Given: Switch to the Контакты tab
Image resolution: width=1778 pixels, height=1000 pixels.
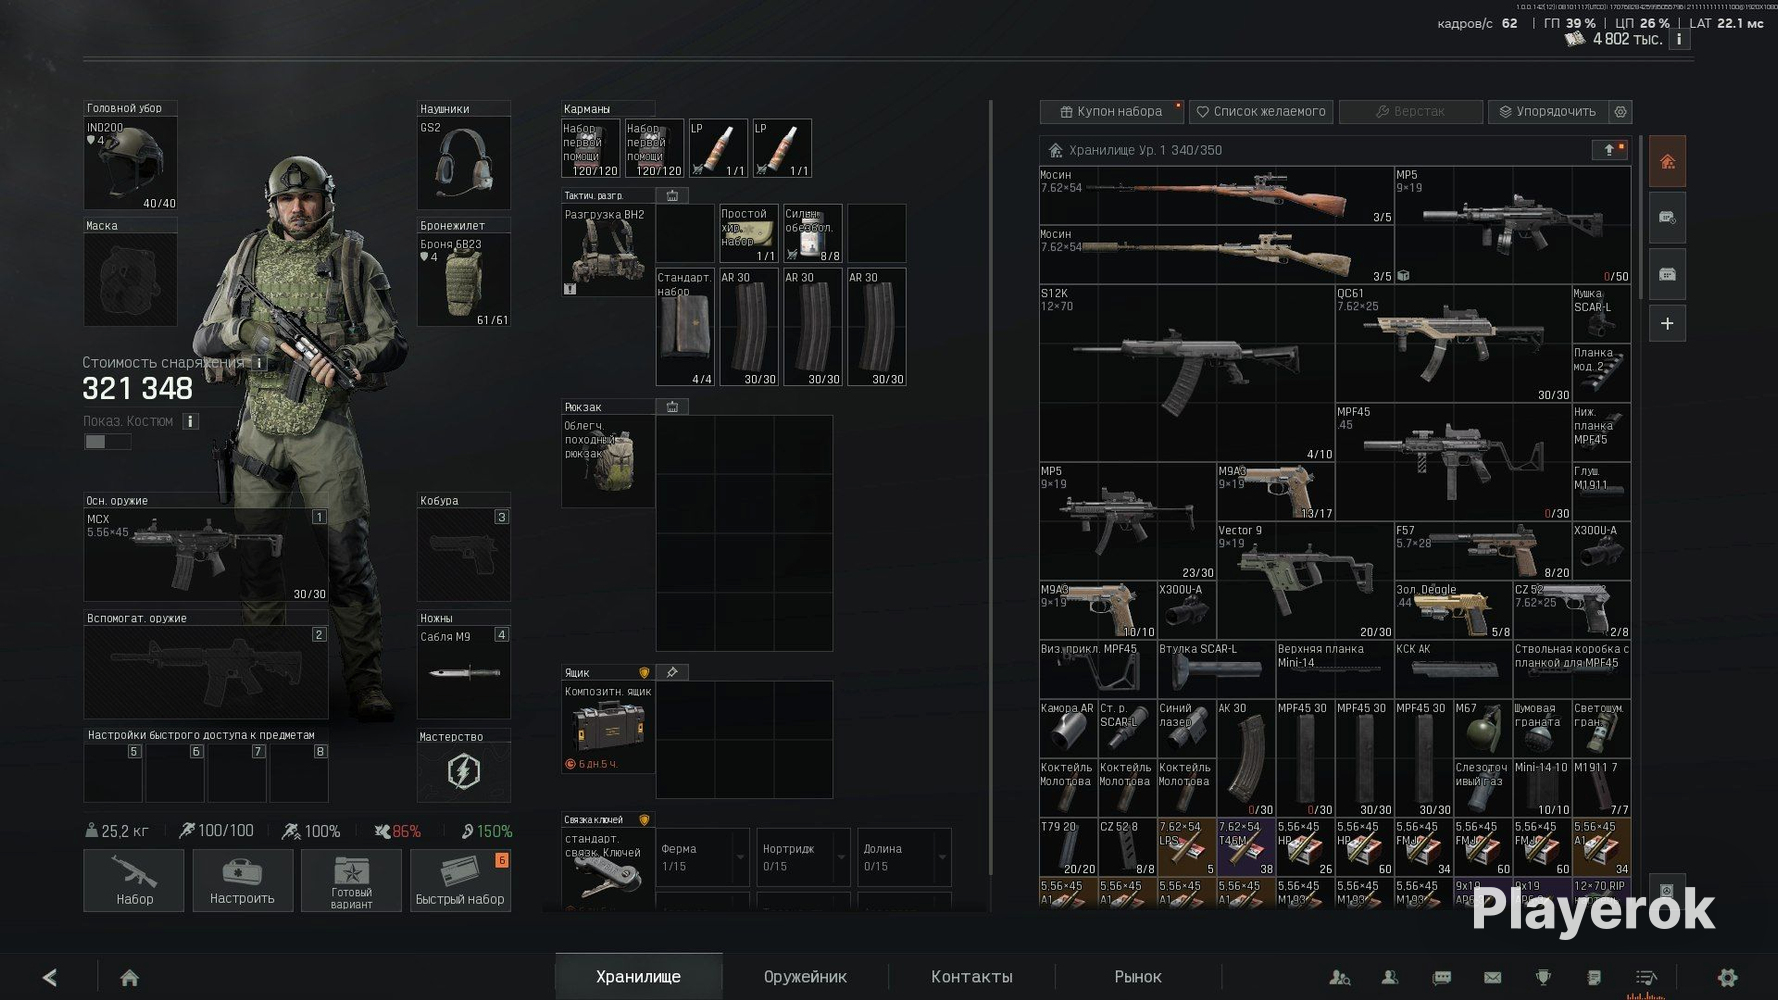Looking at the screenshot, I should coord(972,977).
